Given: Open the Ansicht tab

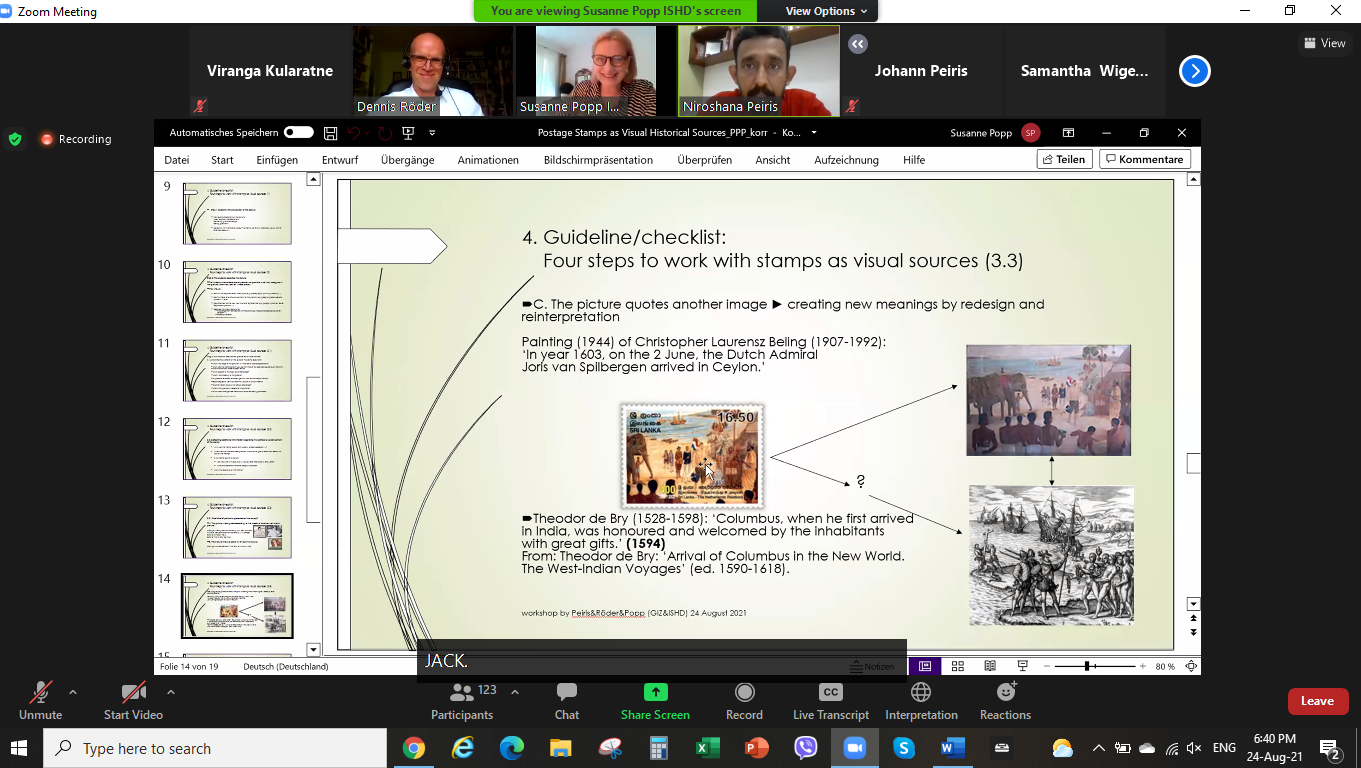Looking at the screenshot, I should [773, 160].
